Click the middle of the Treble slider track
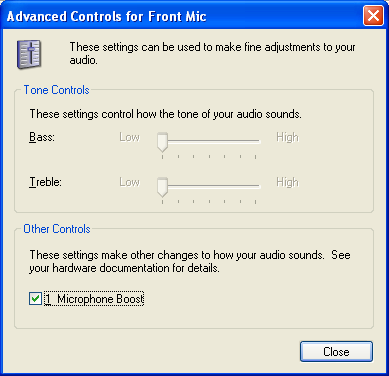Image resolution: width=389 pixels, height=376 pixels. (209, 186)
